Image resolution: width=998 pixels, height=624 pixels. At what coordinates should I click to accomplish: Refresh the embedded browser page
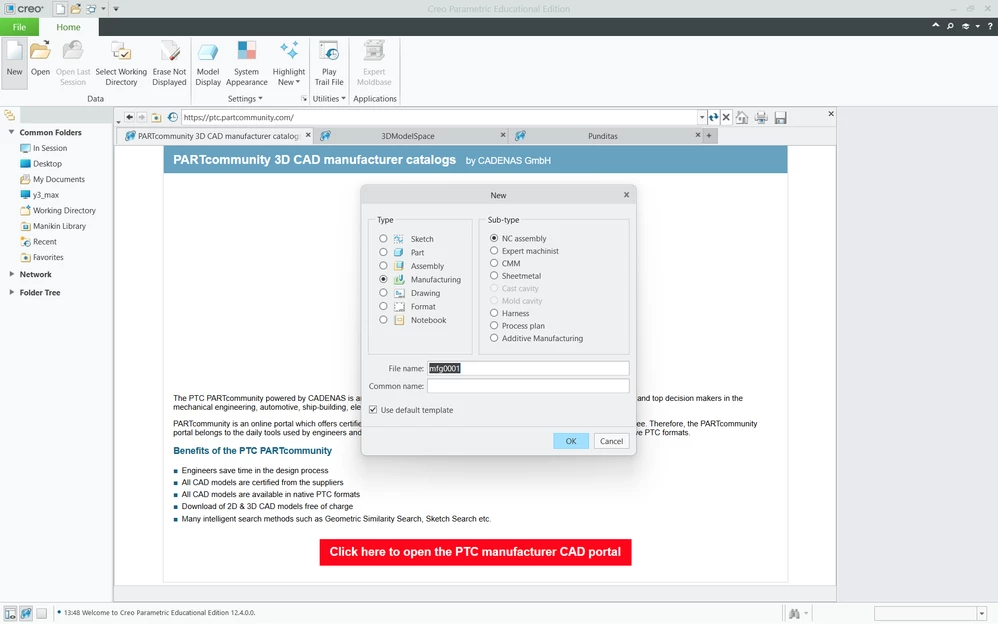[713, 117]
